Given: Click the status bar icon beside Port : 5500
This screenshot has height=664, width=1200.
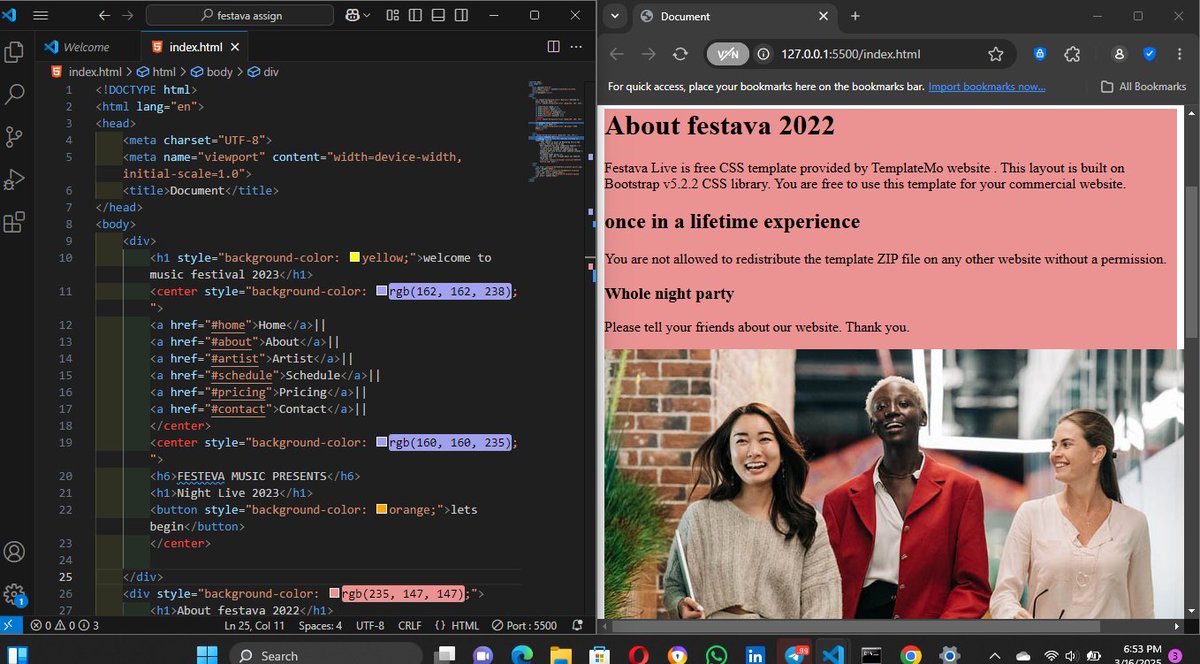Looking at the screenshot, I should [577, 625].
